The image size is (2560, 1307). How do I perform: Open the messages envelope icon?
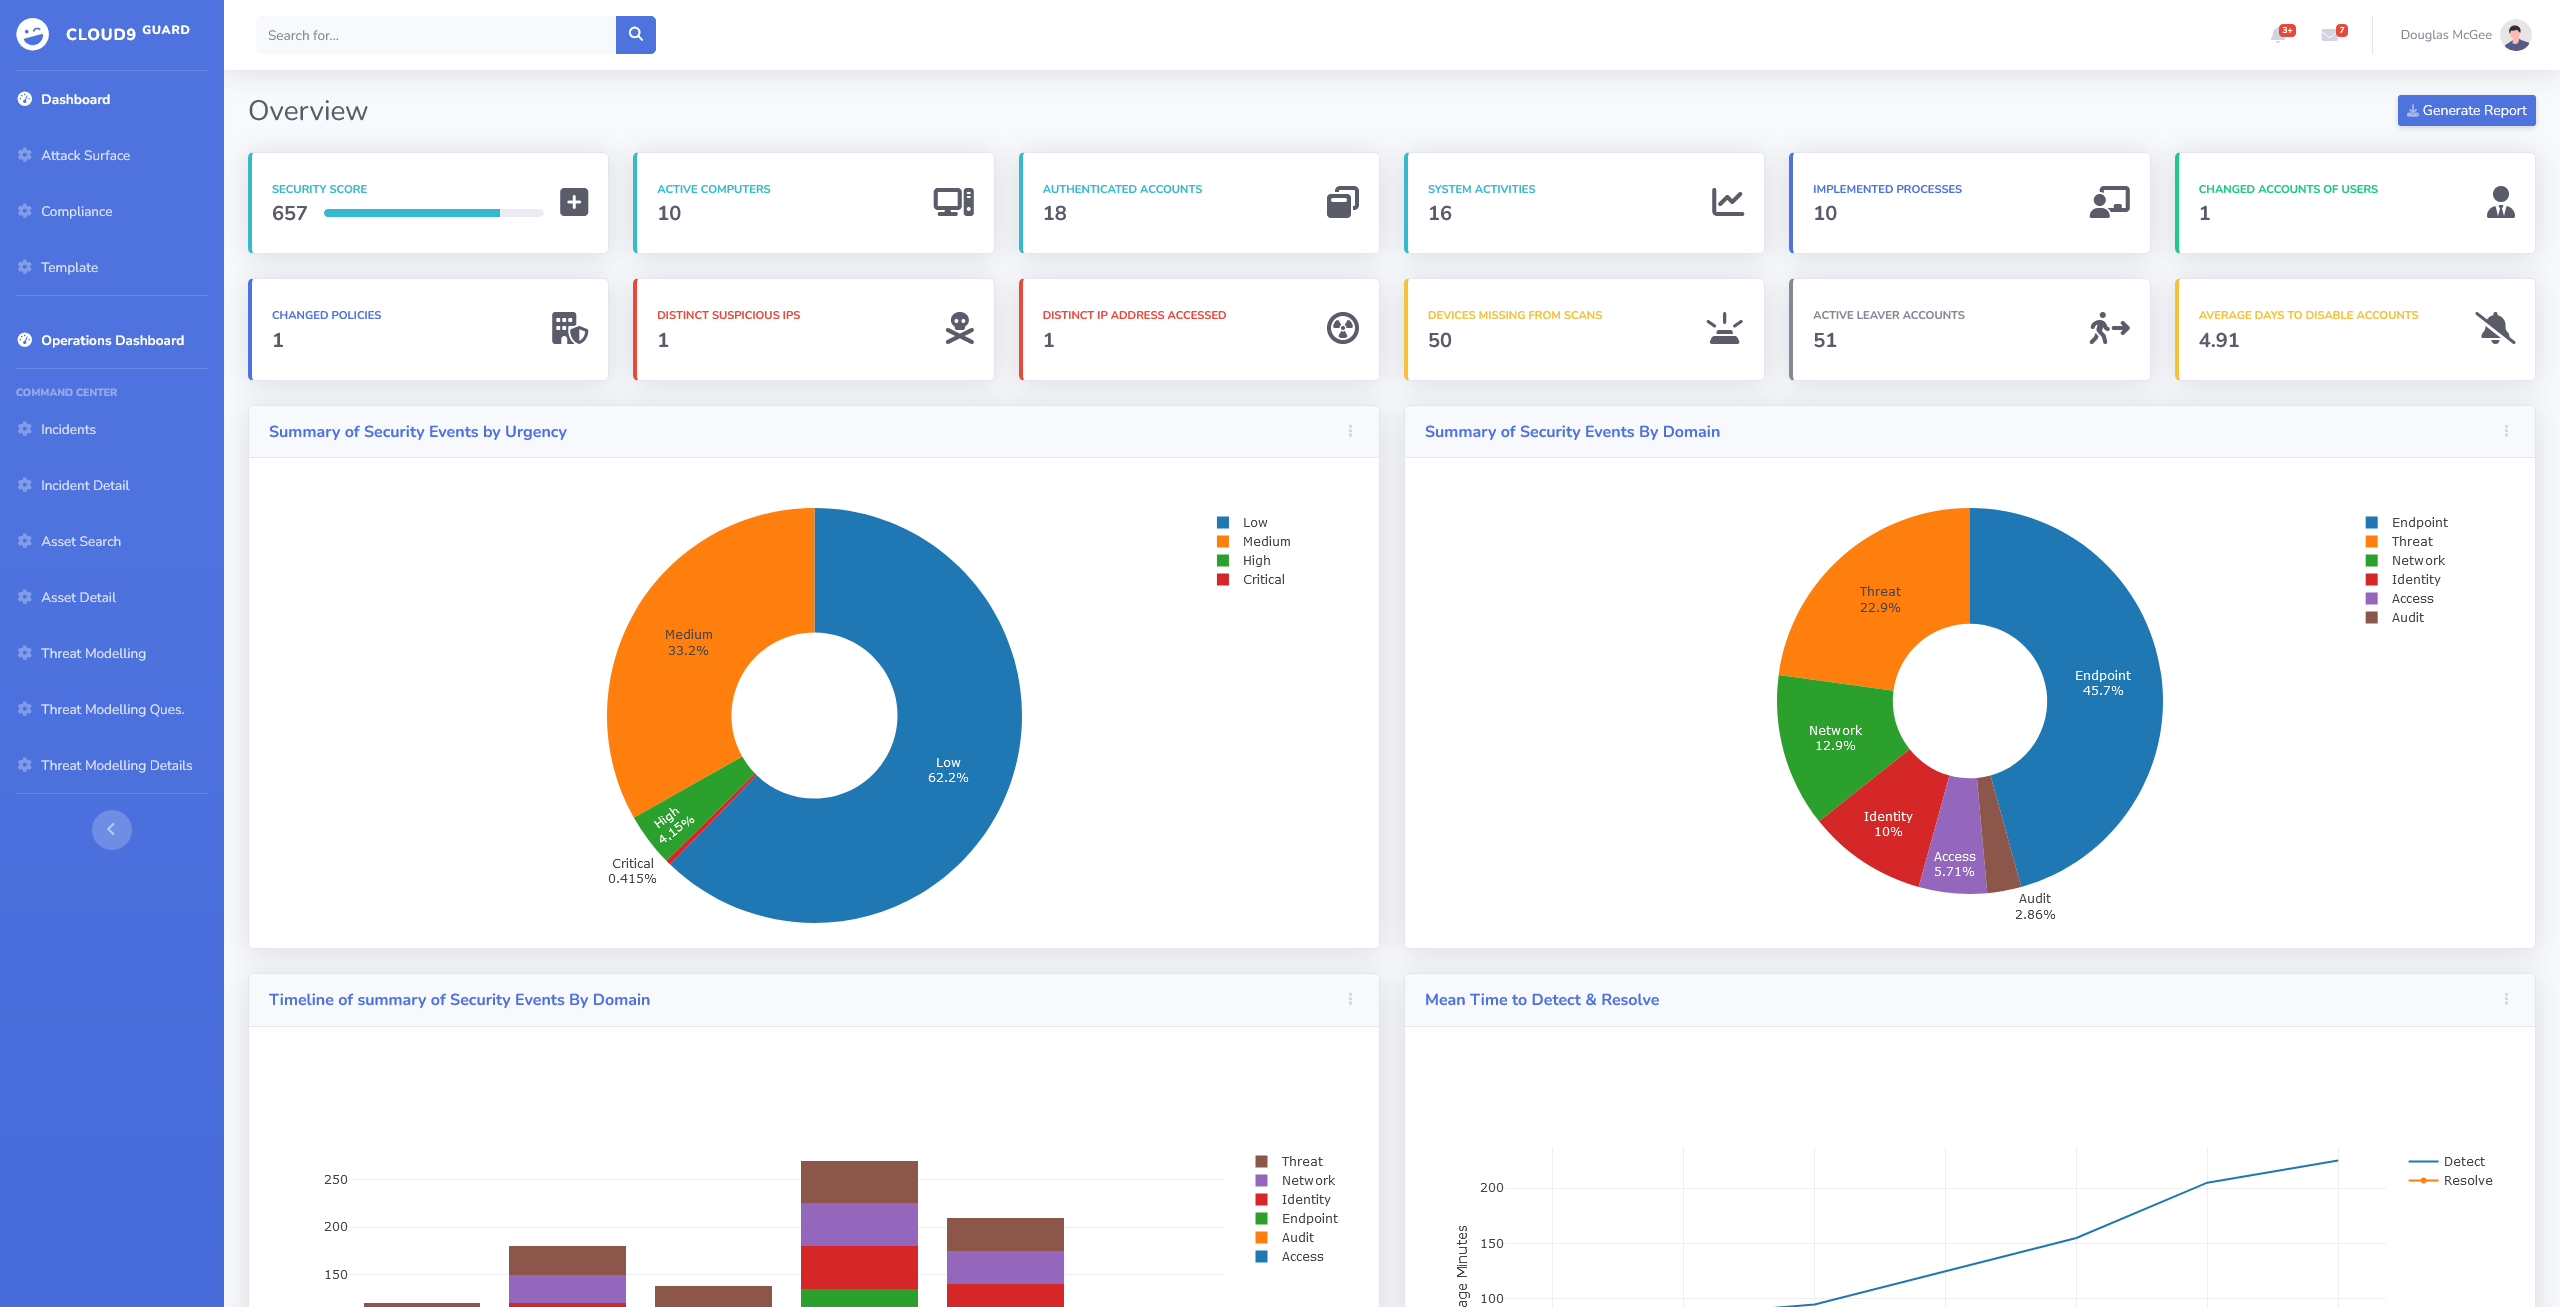tap(2330, 35)
